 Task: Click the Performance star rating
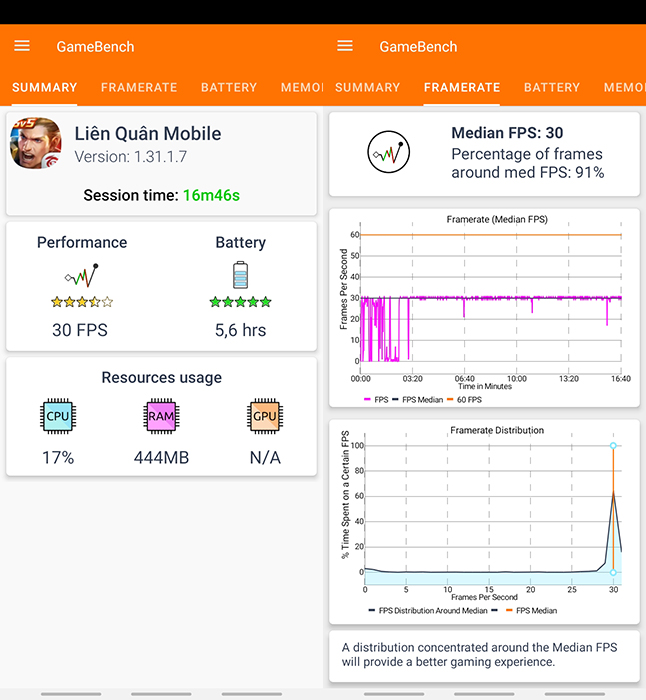tap(82, 301)
